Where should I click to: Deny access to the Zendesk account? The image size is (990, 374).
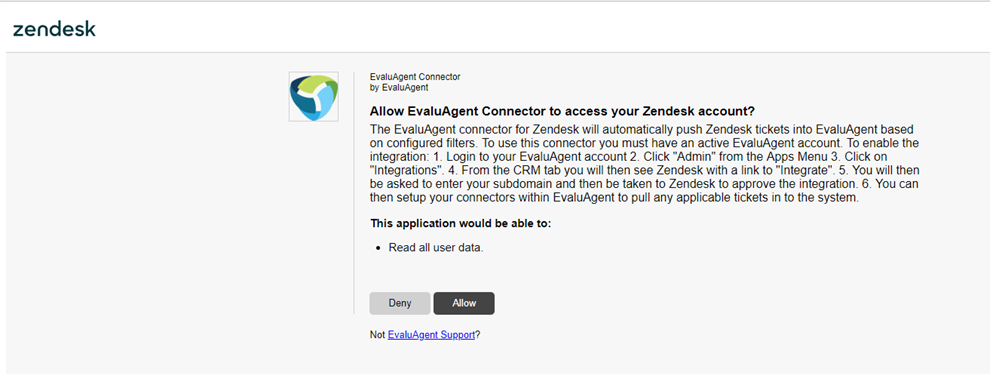pyautogui.click(x=400, y=303)
